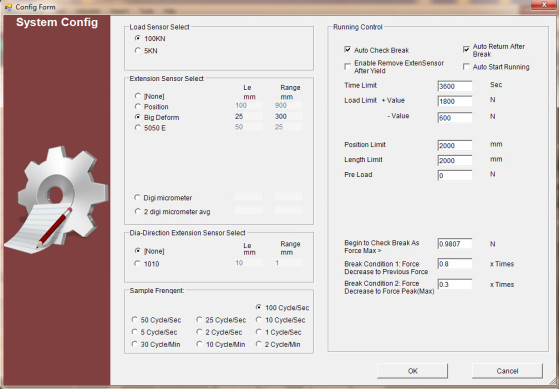Close the Config Form window

coord(544,5)
